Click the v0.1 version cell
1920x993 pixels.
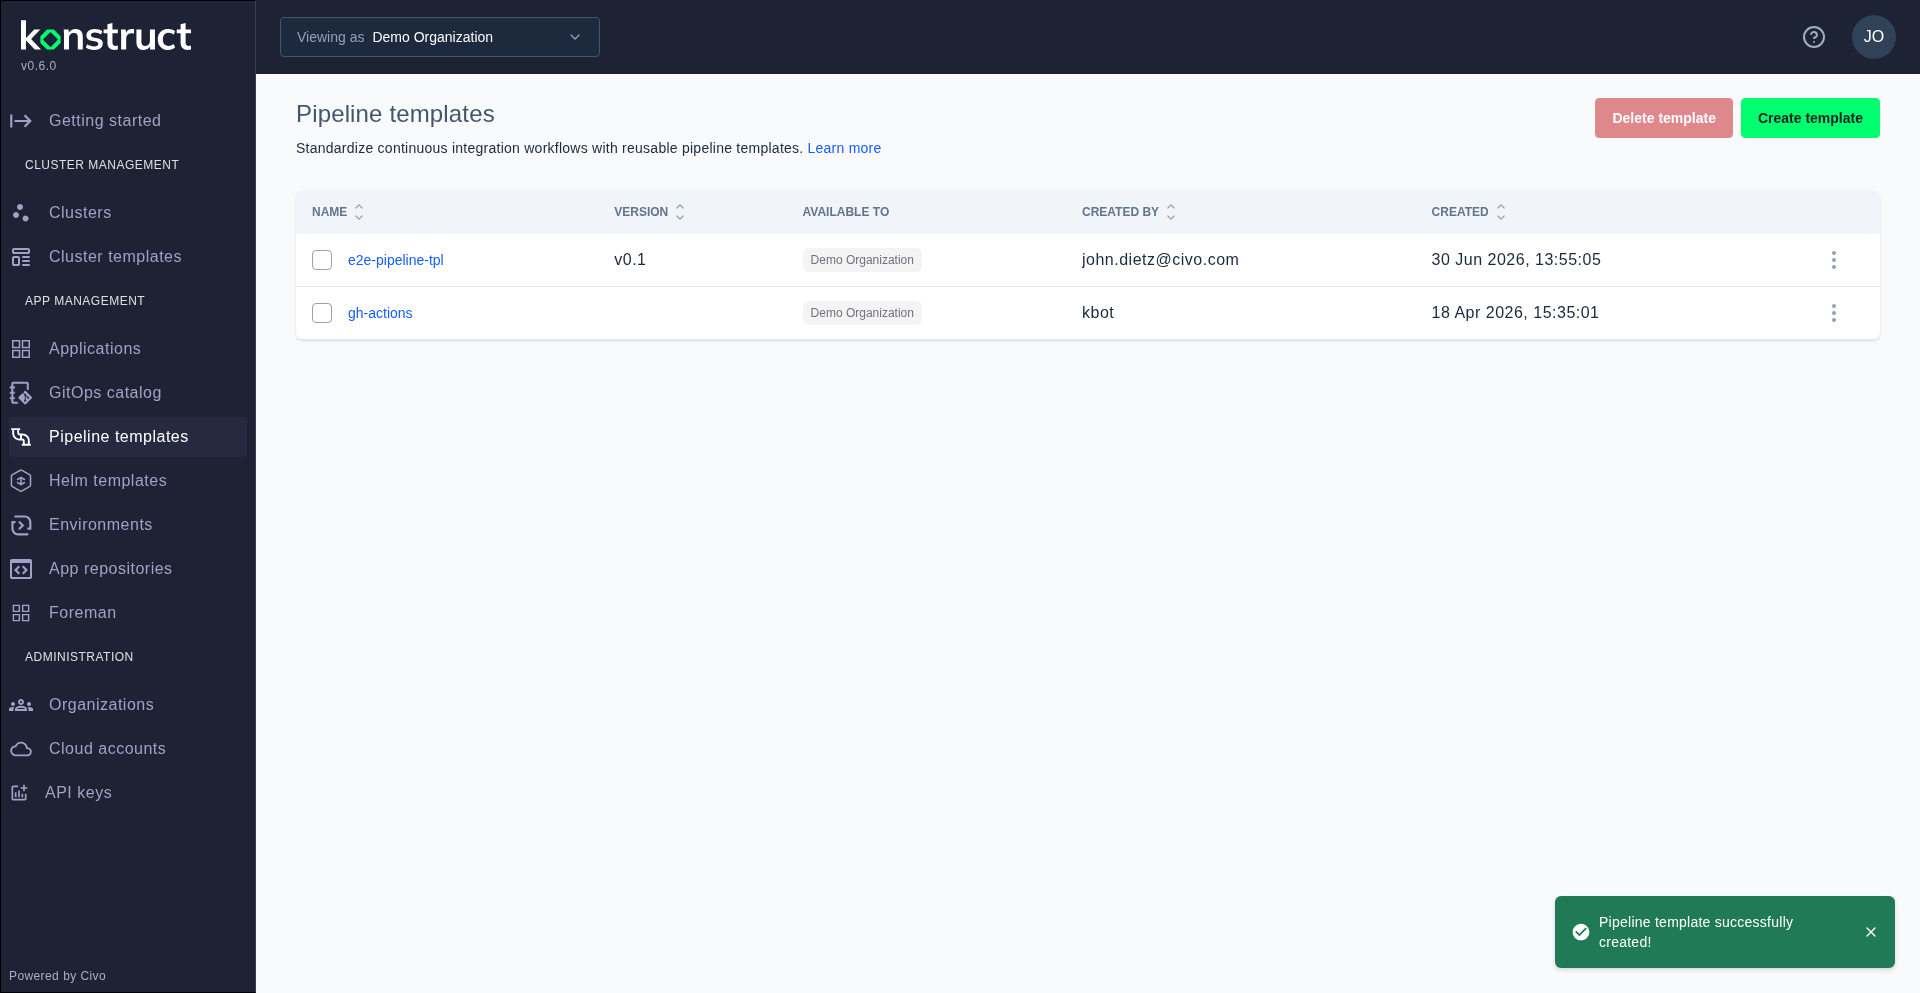[x=630, y=260]
